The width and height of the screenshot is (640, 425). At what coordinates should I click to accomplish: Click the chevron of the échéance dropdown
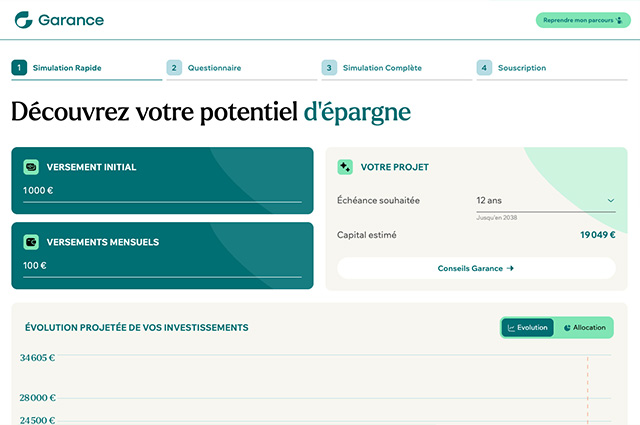coord(611,200)
